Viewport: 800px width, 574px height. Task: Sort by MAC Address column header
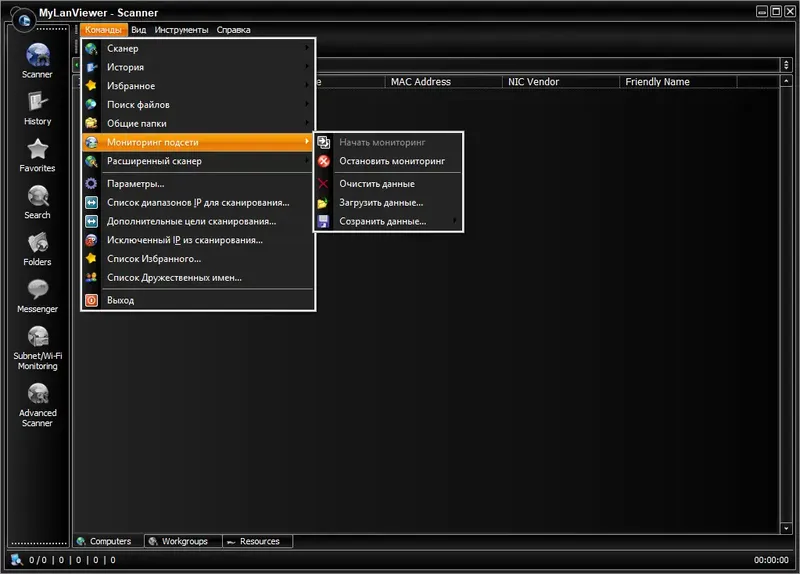tap(443, 82)
